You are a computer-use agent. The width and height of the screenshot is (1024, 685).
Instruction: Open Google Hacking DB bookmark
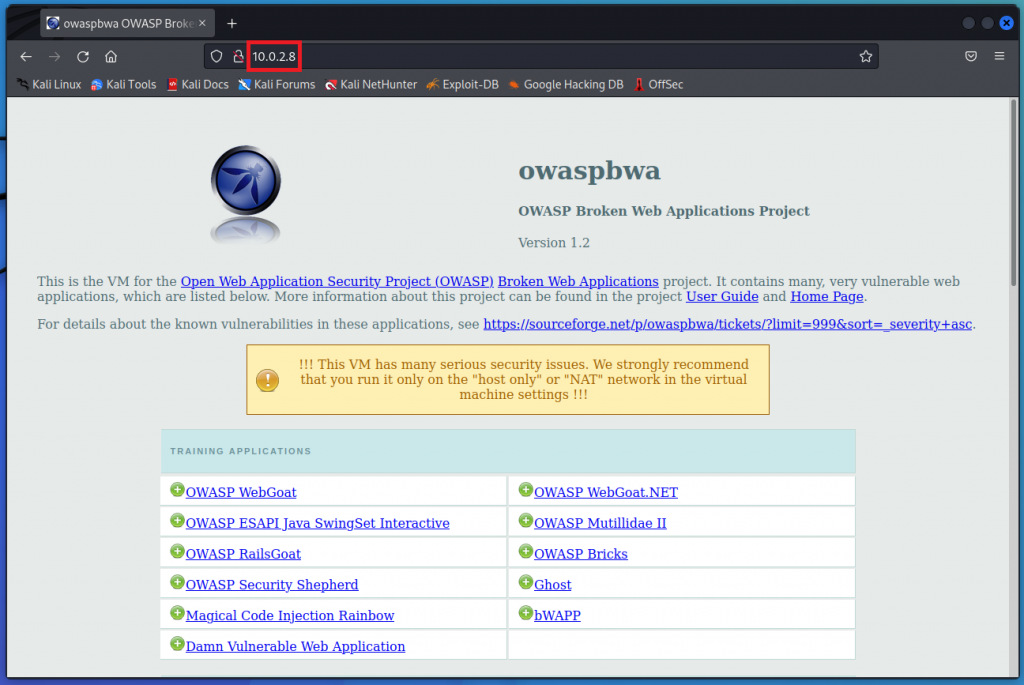[566, 84]
